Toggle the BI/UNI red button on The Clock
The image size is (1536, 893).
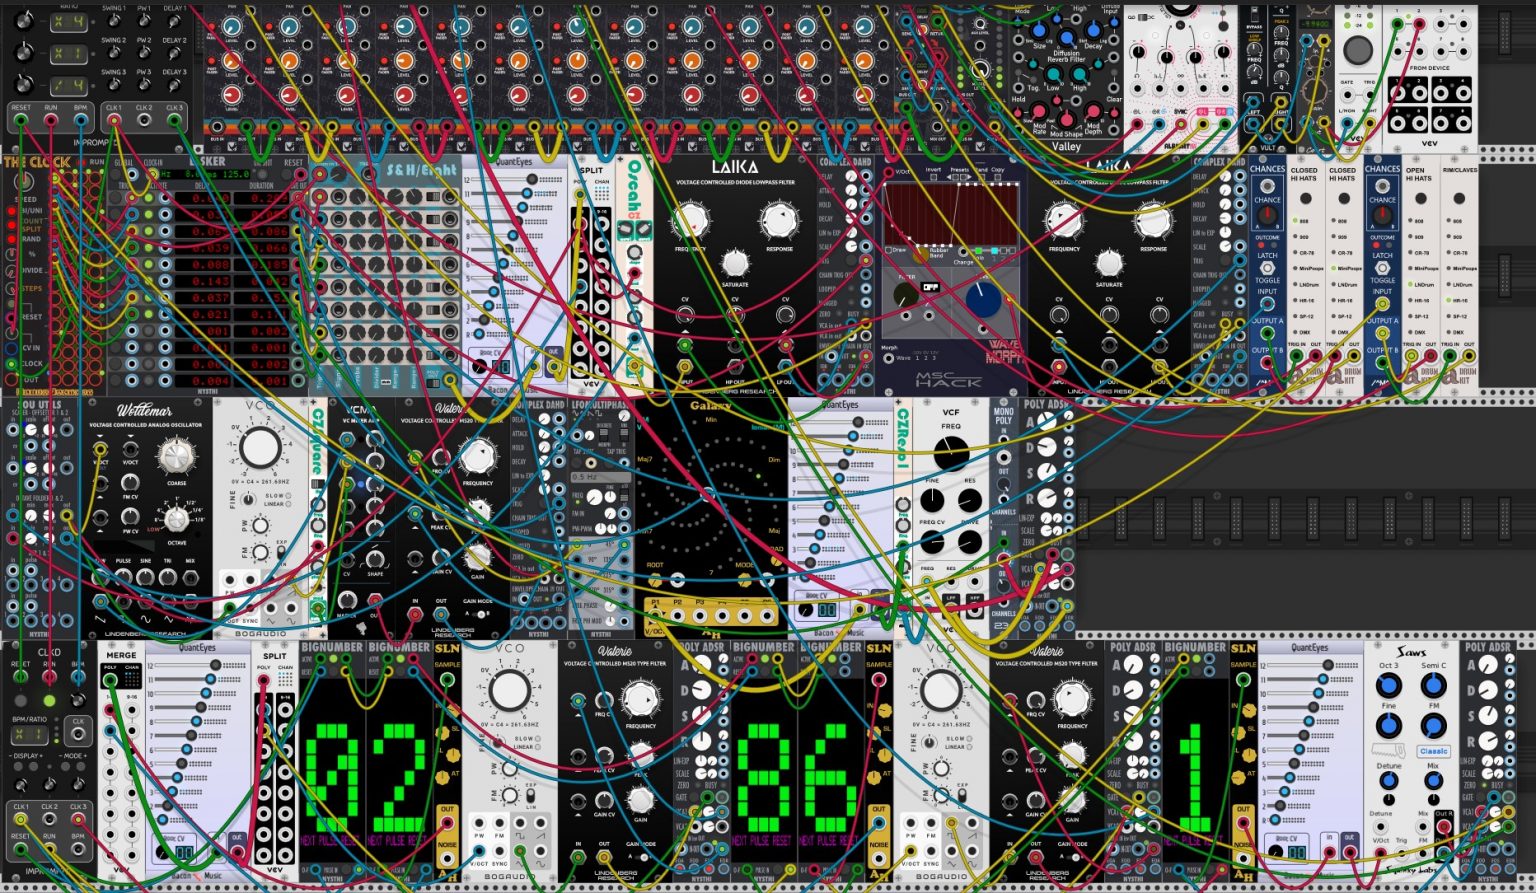point(14,212)
